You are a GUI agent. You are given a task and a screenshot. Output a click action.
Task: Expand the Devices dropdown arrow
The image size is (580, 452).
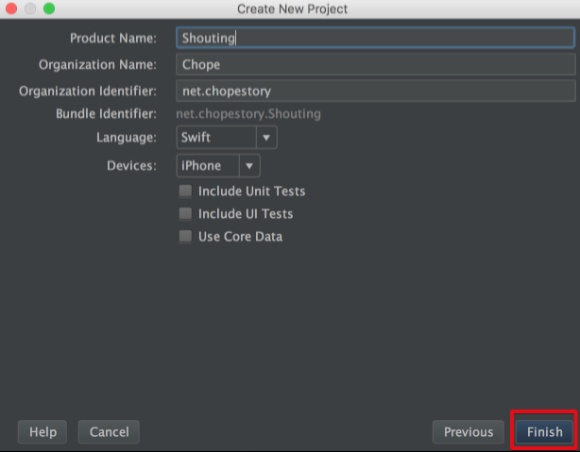(x=250, y=166)
